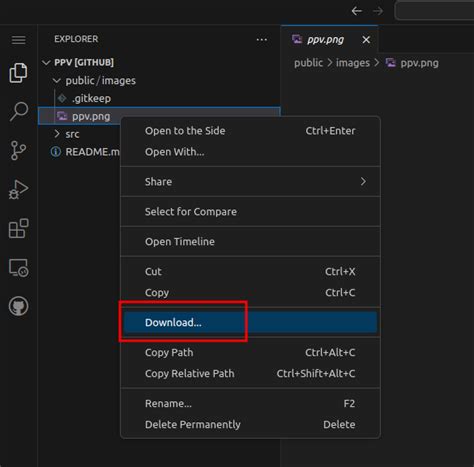Screen dimensions: 474x467
Task: Choose Cut from context menu
Action: (x=250, y=272)
